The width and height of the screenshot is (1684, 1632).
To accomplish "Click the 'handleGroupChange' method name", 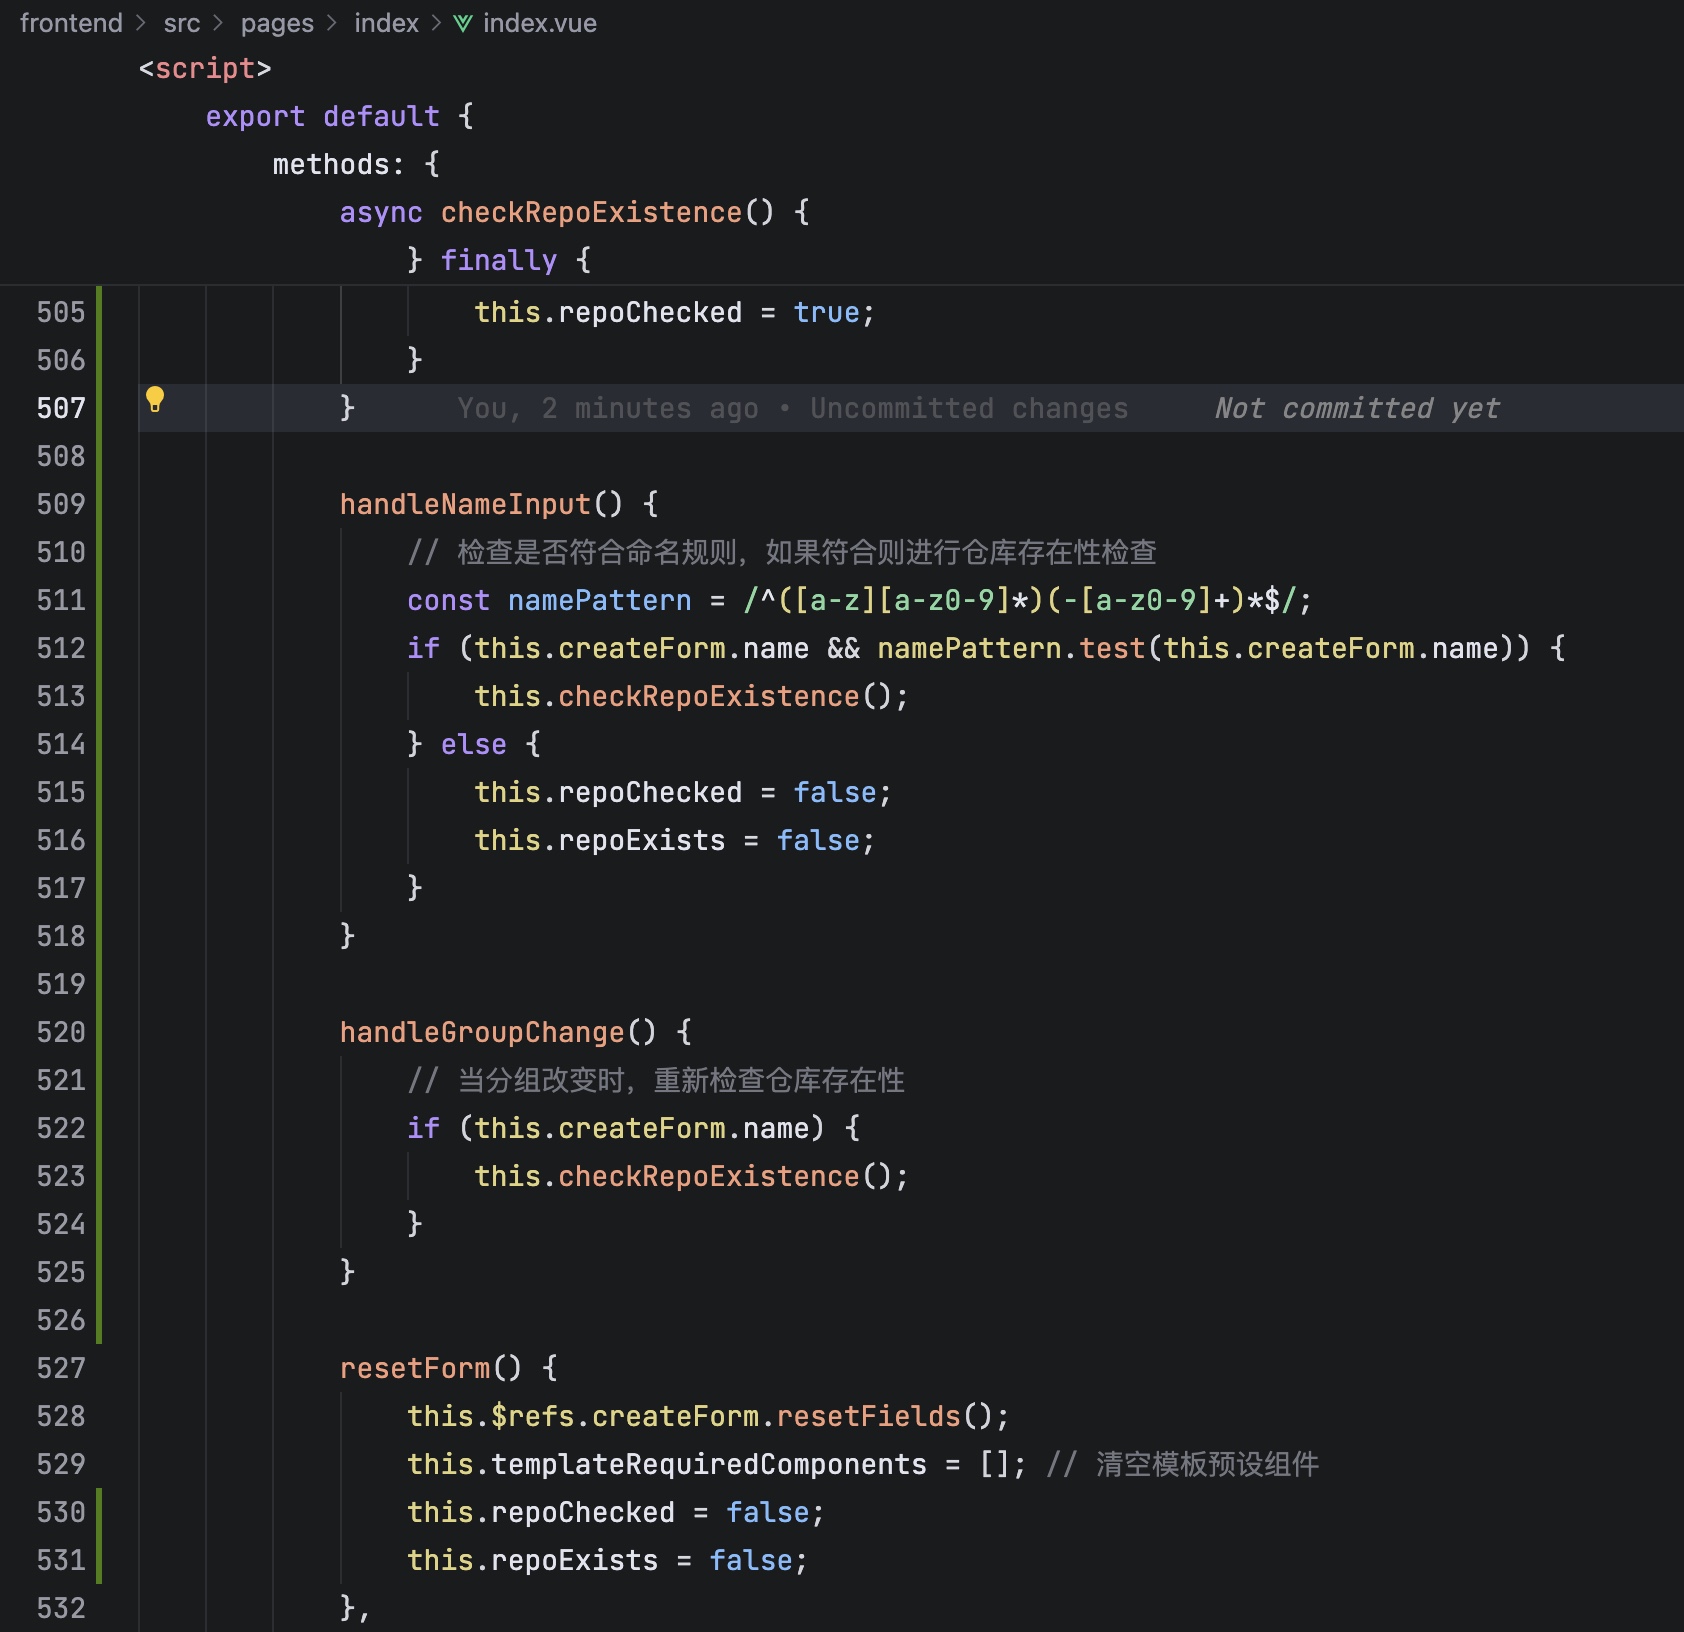I will click(482, 1032).
